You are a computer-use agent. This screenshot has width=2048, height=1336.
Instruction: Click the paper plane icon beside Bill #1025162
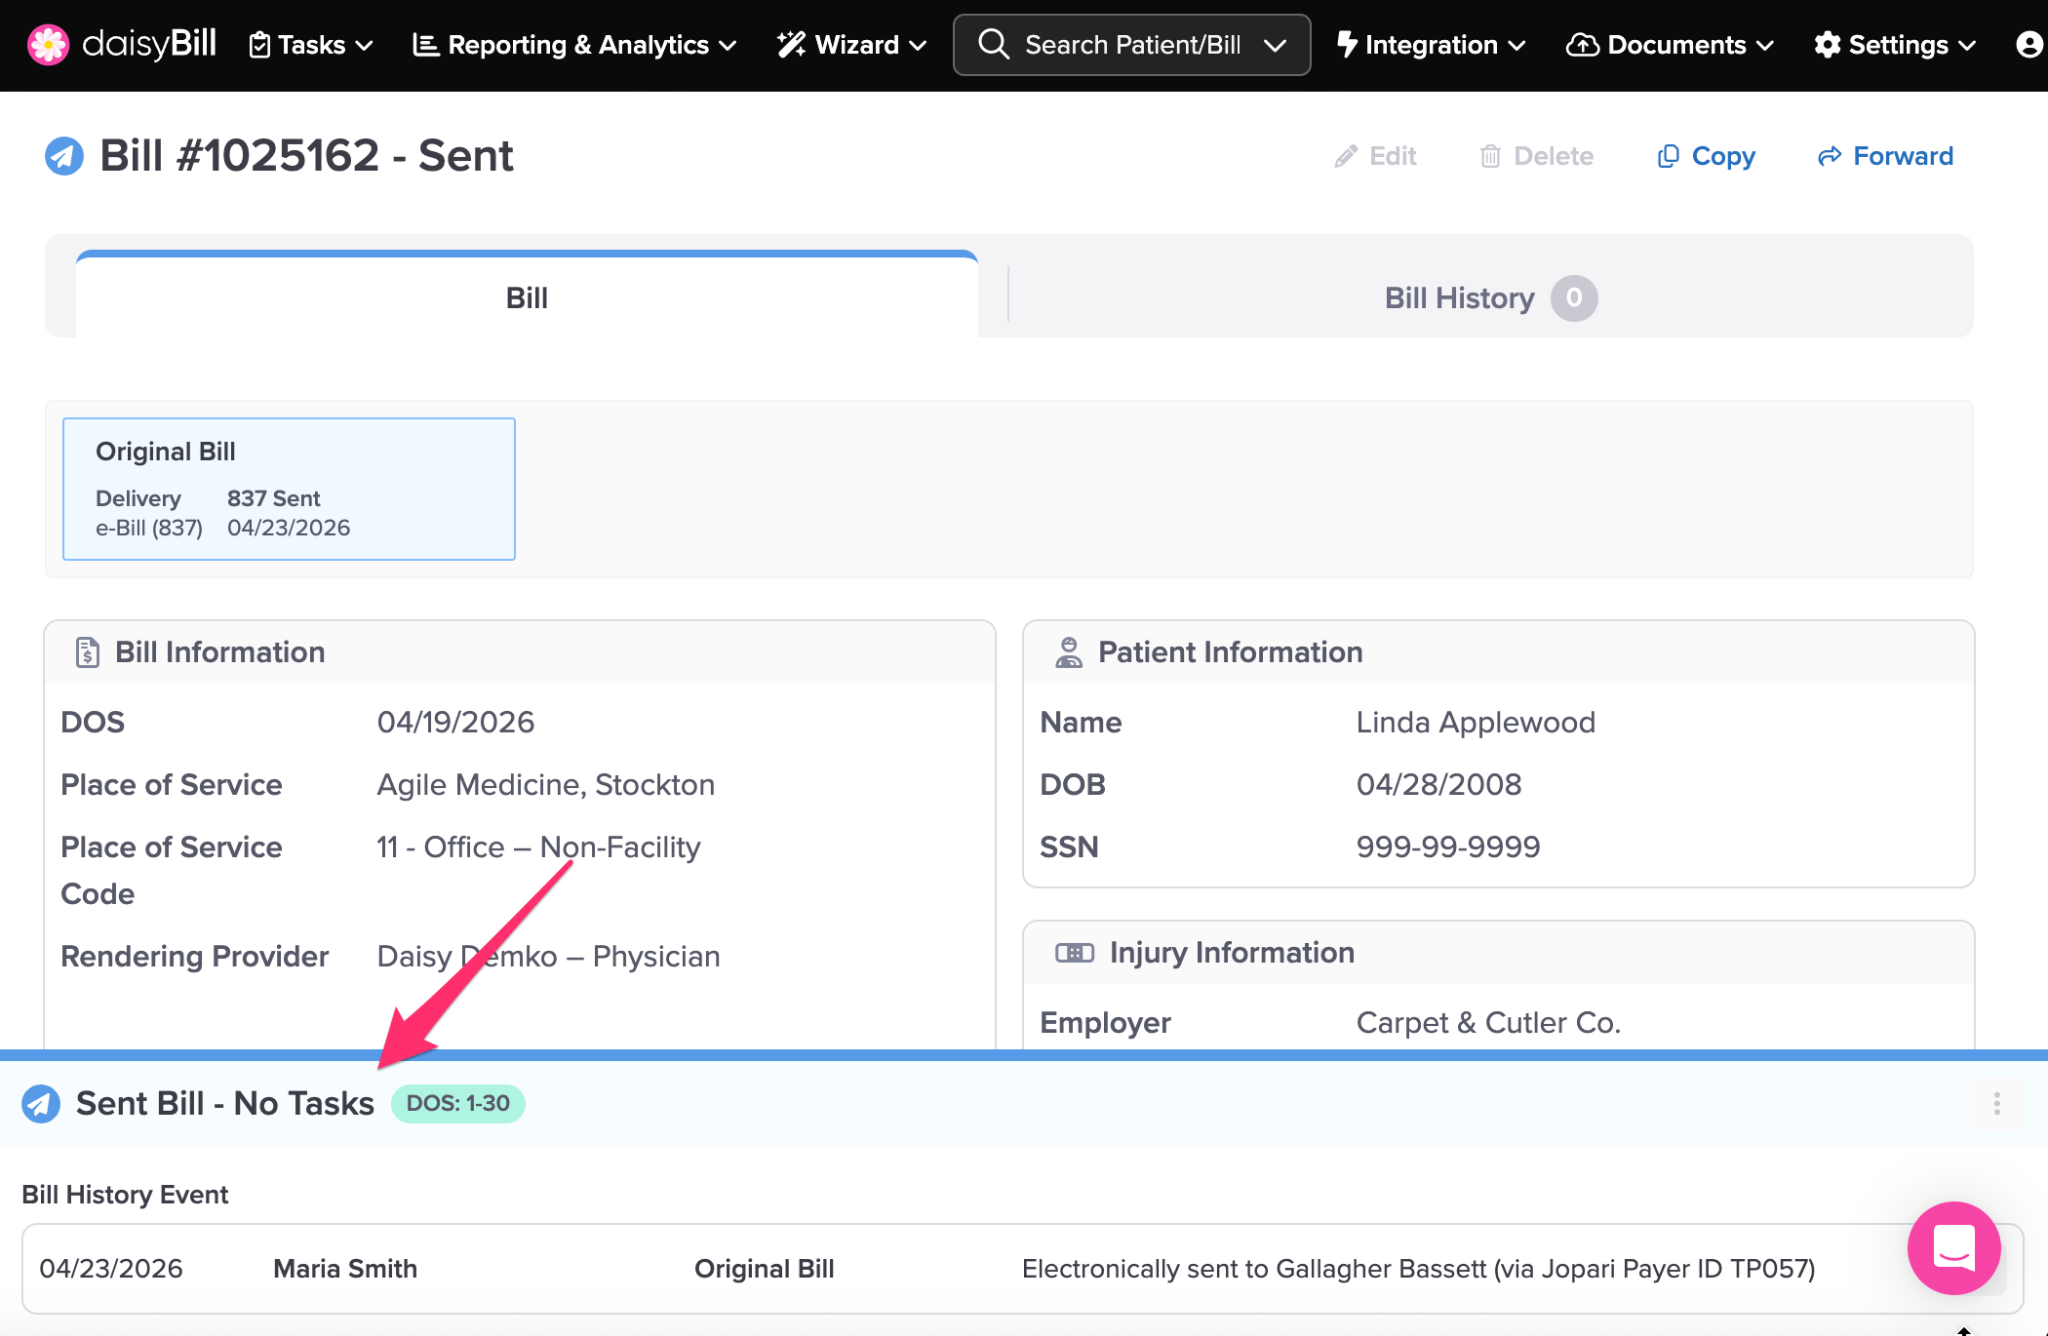(64, 156)
